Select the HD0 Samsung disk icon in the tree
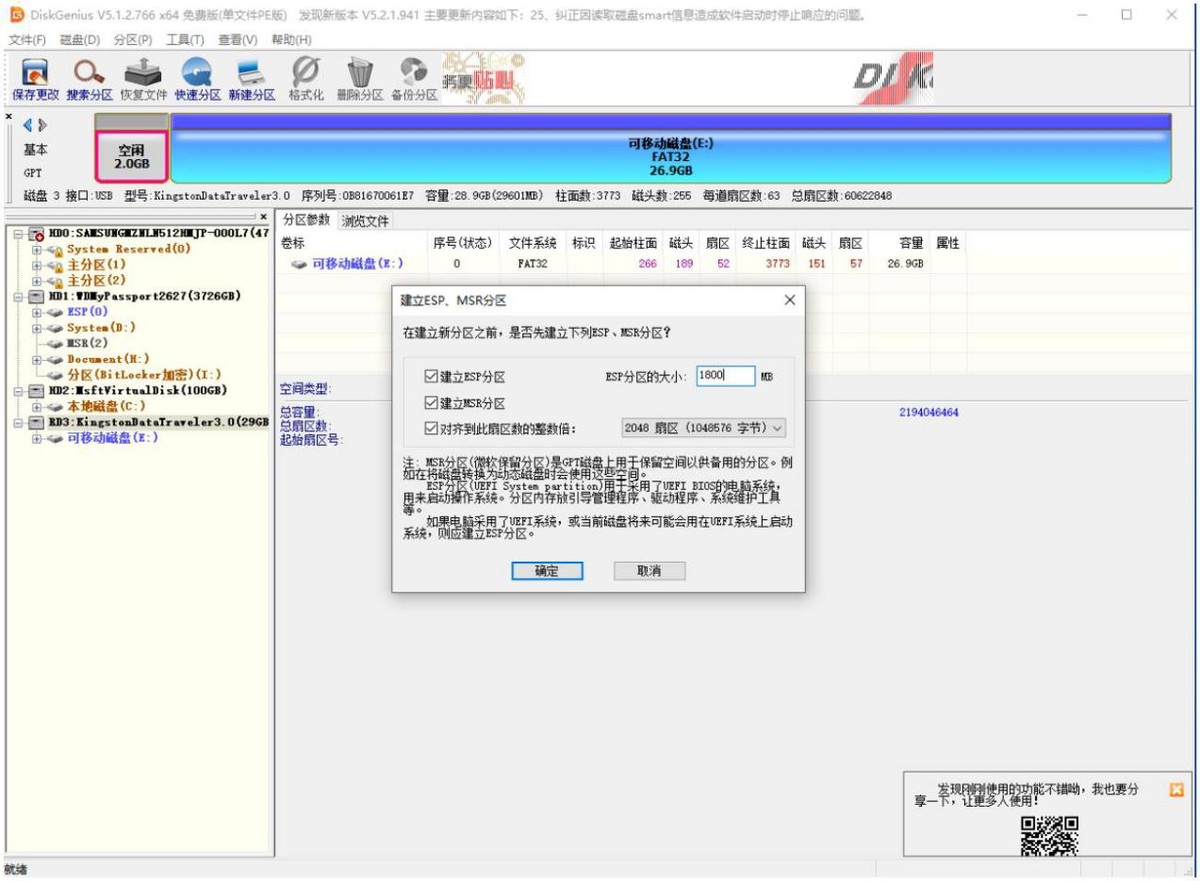This screenshot has height=881, width=1200. pyautogui.click(x=36, y=233)
